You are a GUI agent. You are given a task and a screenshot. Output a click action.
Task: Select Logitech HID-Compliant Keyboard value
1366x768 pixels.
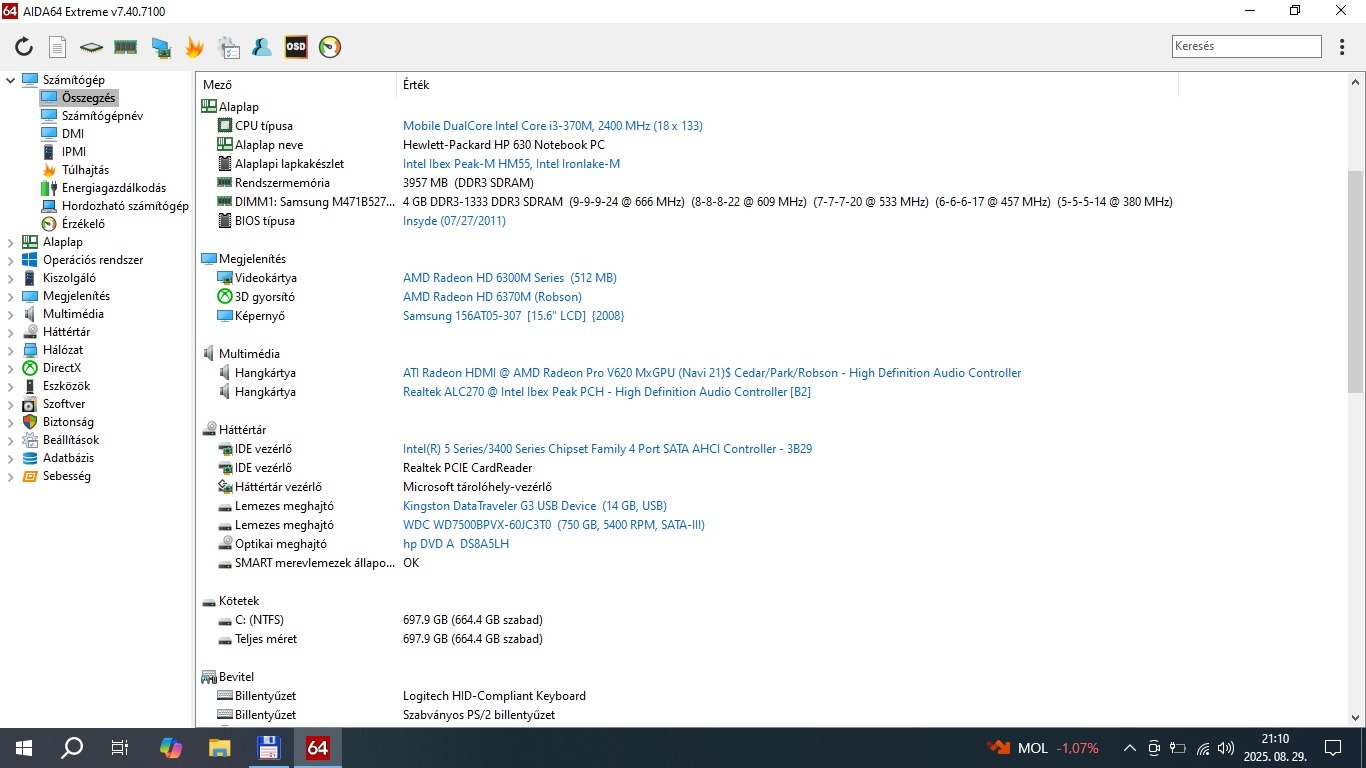494,696
